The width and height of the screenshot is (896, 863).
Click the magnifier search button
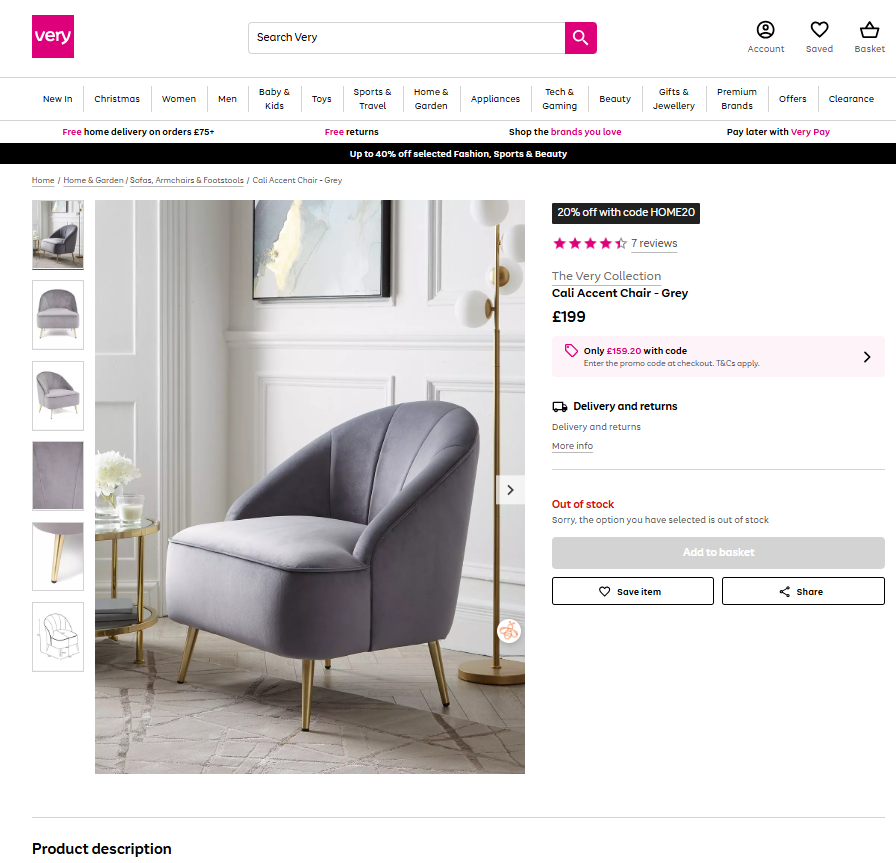pyautogui.click(x=581, y=38)
